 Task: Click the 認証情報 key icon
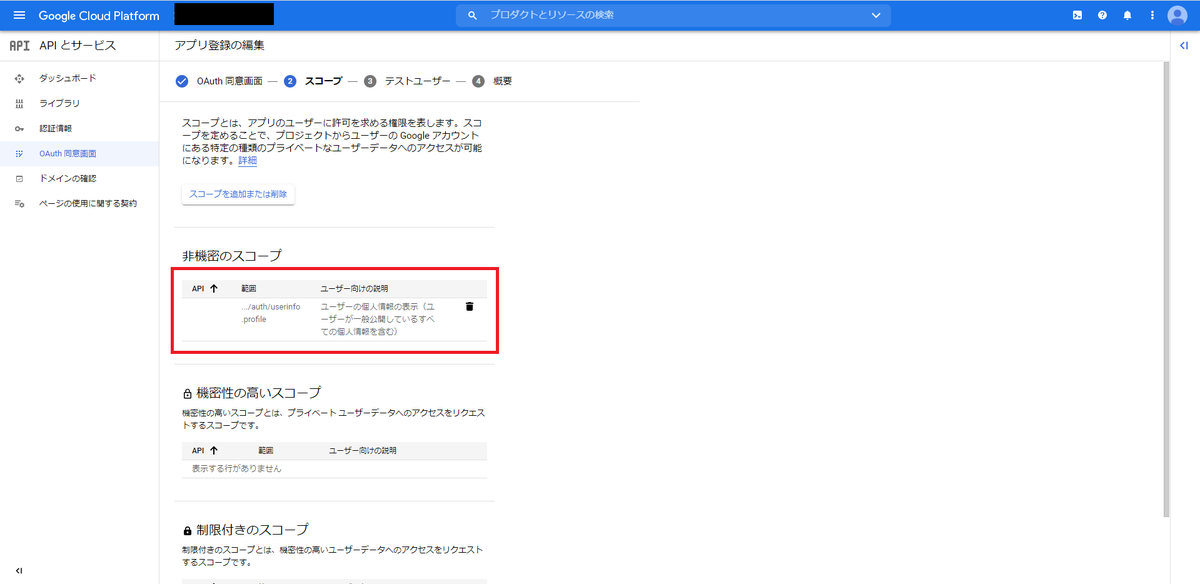coord(19,128)
